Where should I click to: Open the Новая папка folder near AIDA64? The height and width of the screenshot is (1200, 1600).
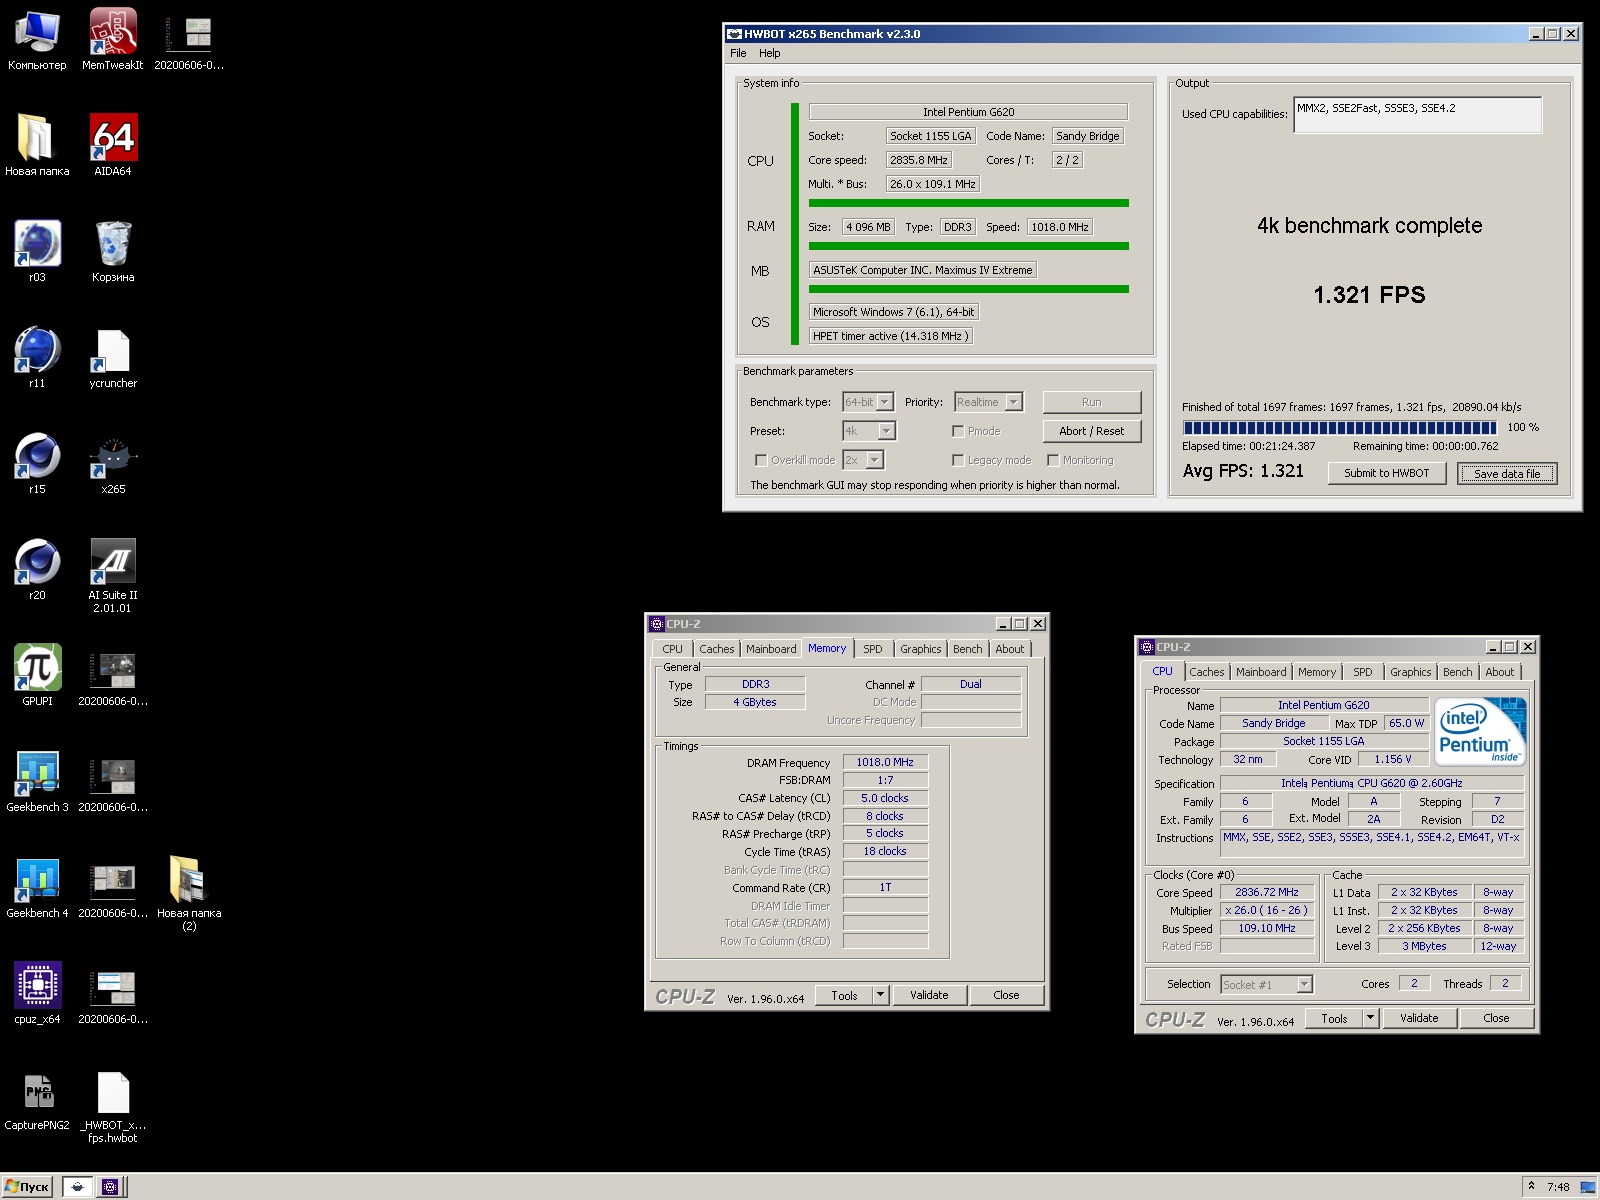tap(37, 146)
